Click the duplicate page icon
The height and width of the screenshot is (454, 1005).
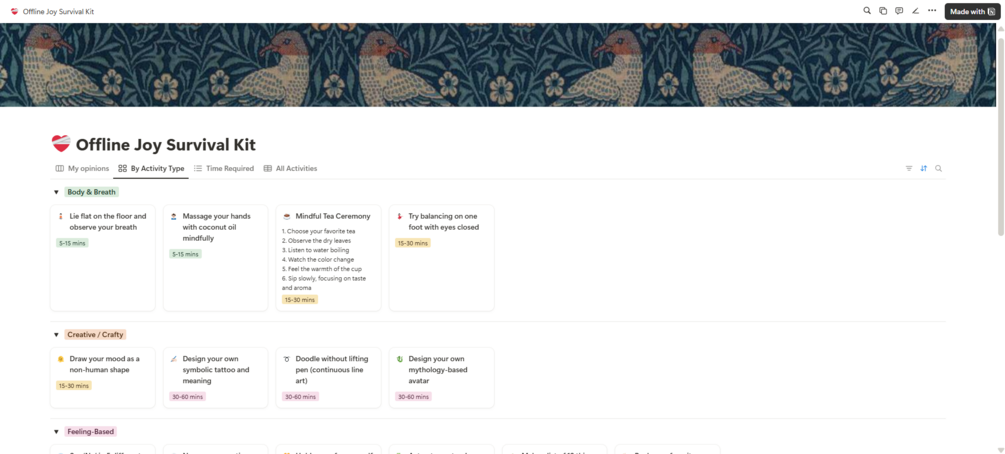pyautogui.click(x=883, y=11)
